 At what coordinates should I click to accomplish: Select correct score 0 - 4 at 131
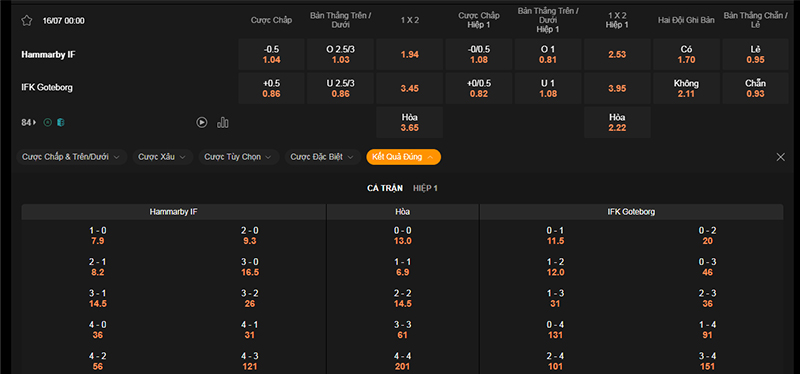click(x=555, y=330)
